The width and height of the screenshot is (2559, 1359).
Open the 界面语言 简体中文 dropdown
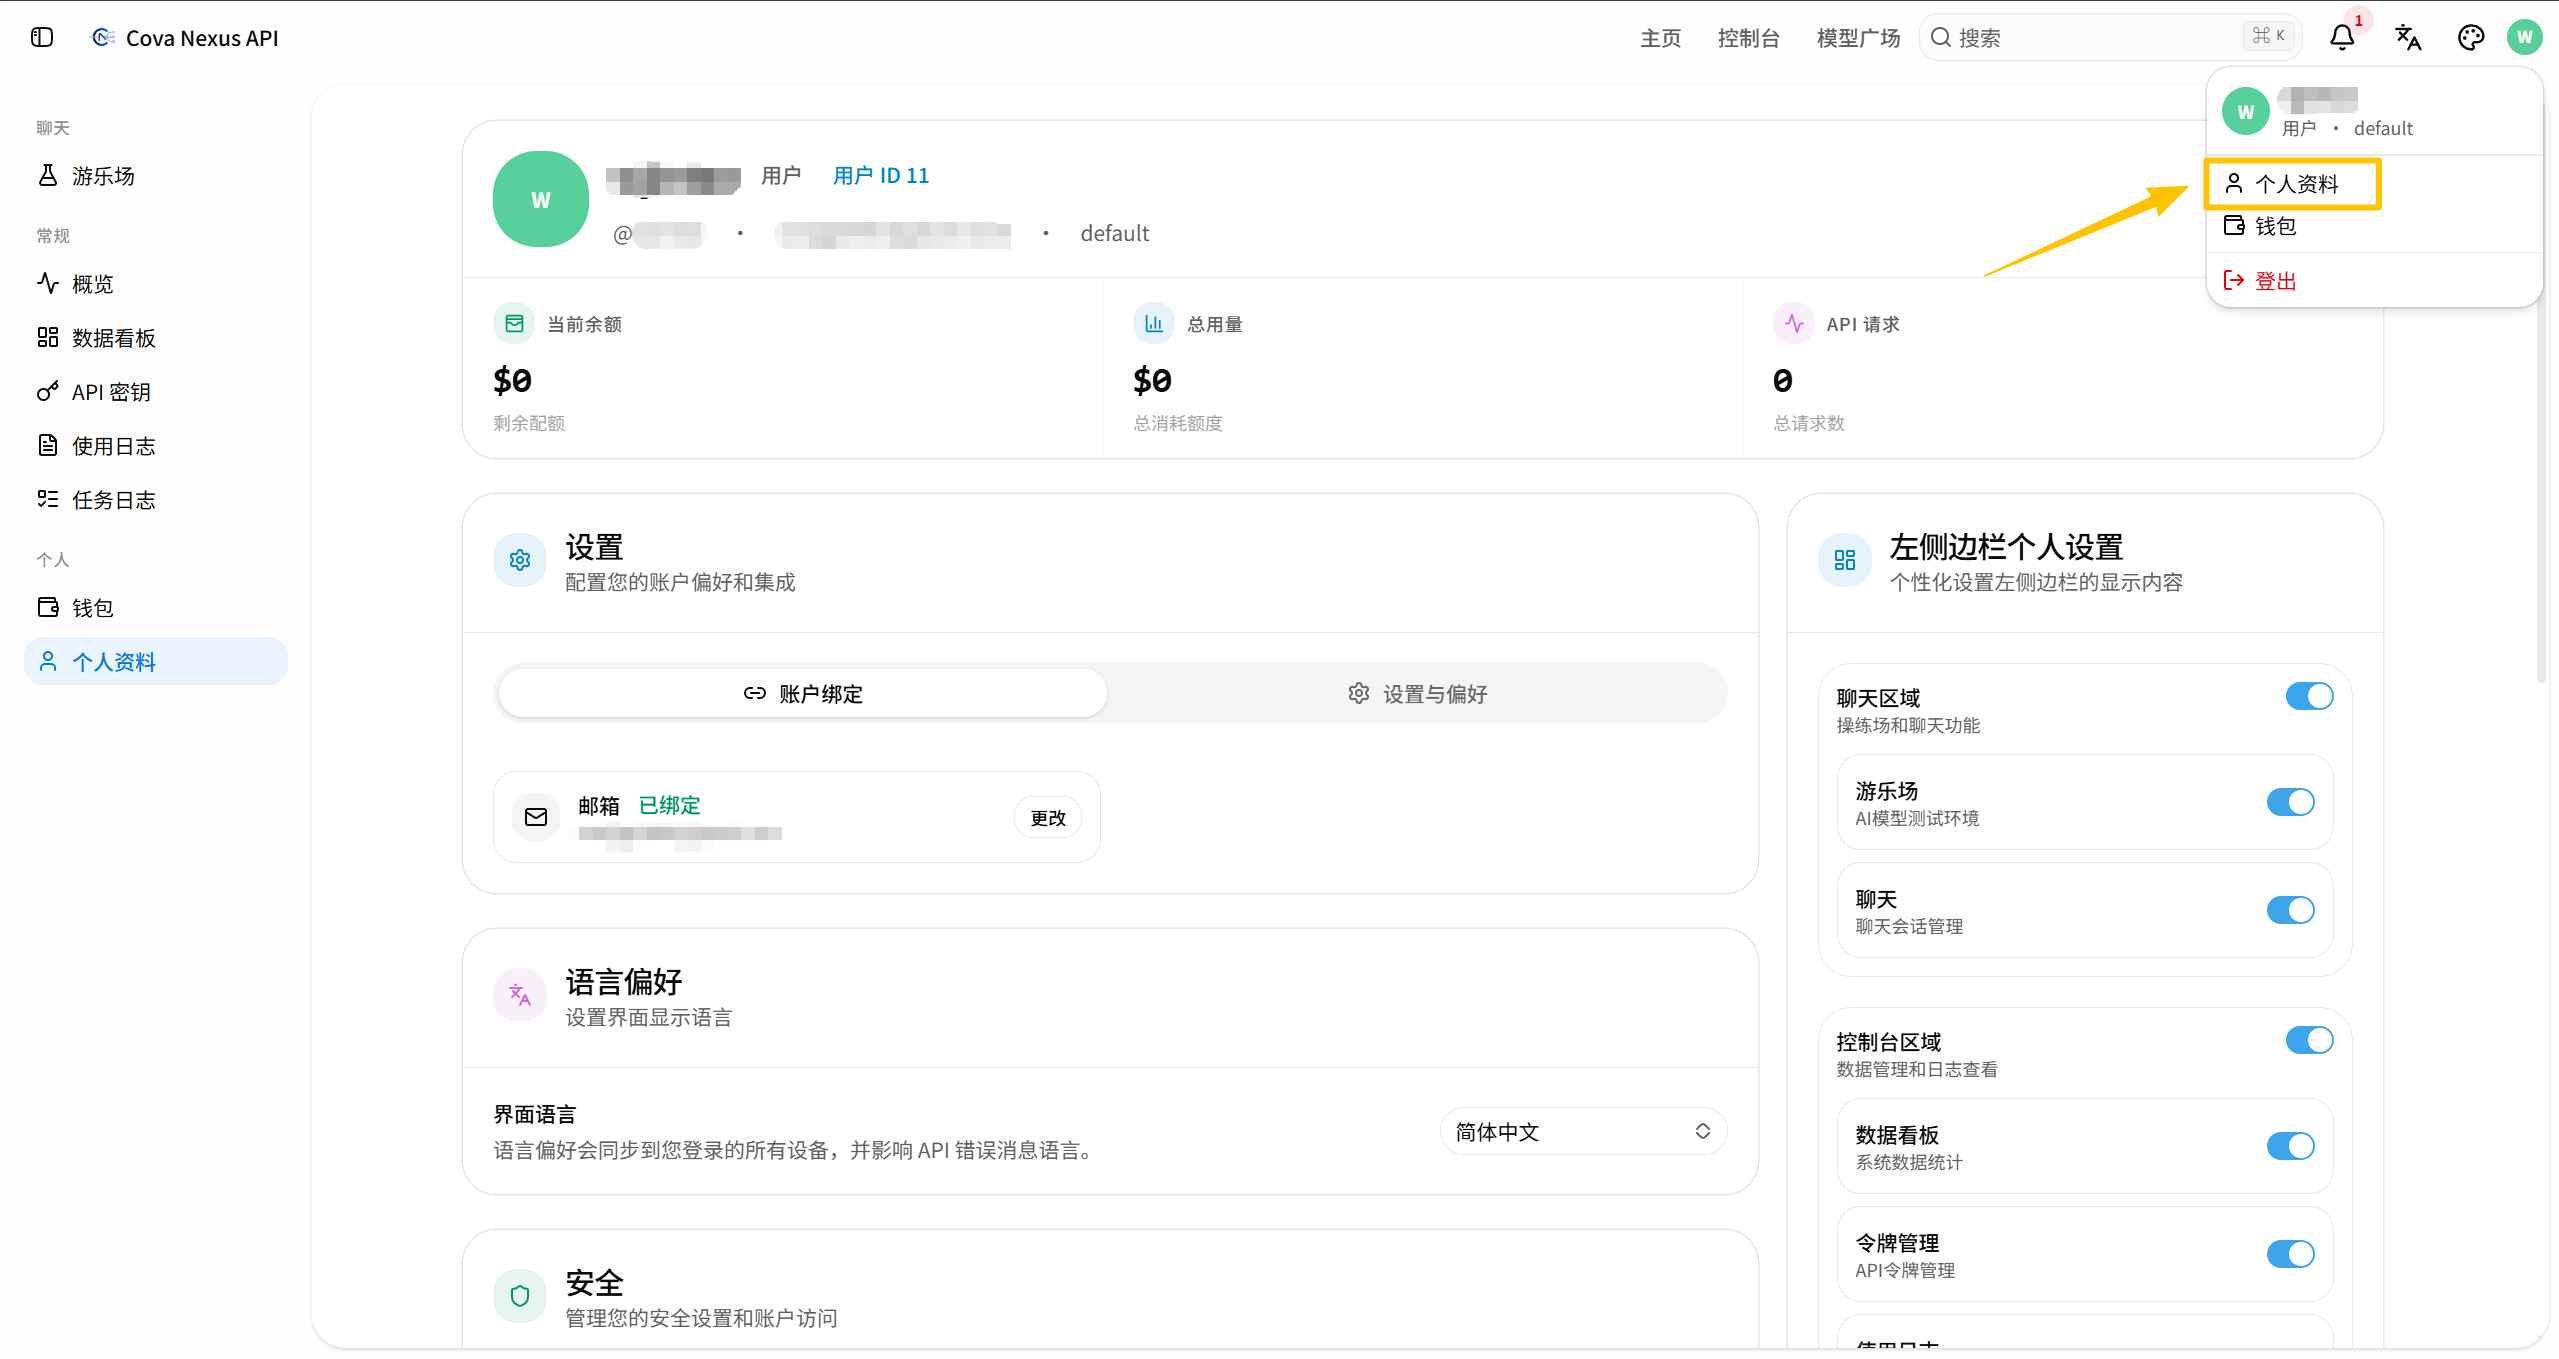1583,1131
